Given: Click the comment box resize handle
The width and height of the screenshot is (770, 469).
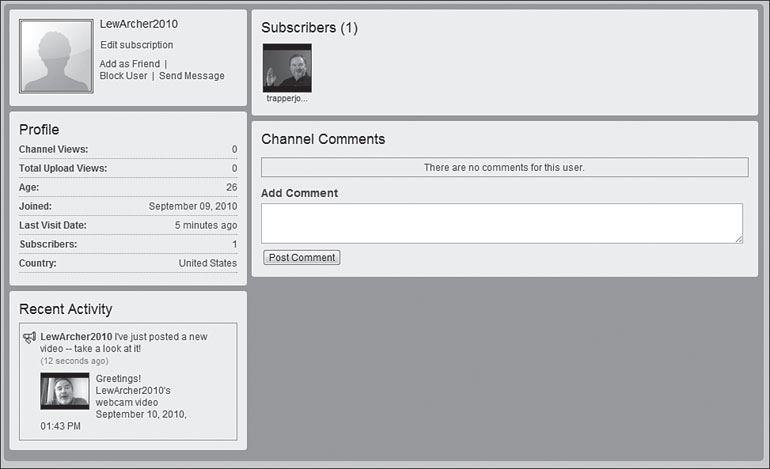Looking at the screenshot, I should (x=738, y=239).
